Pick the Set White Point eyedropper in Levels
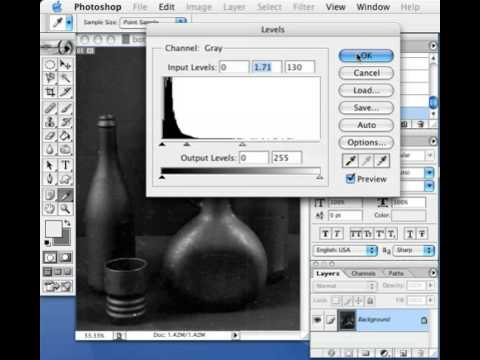Viewport: 480px width, 360px height. pos(382,161)
